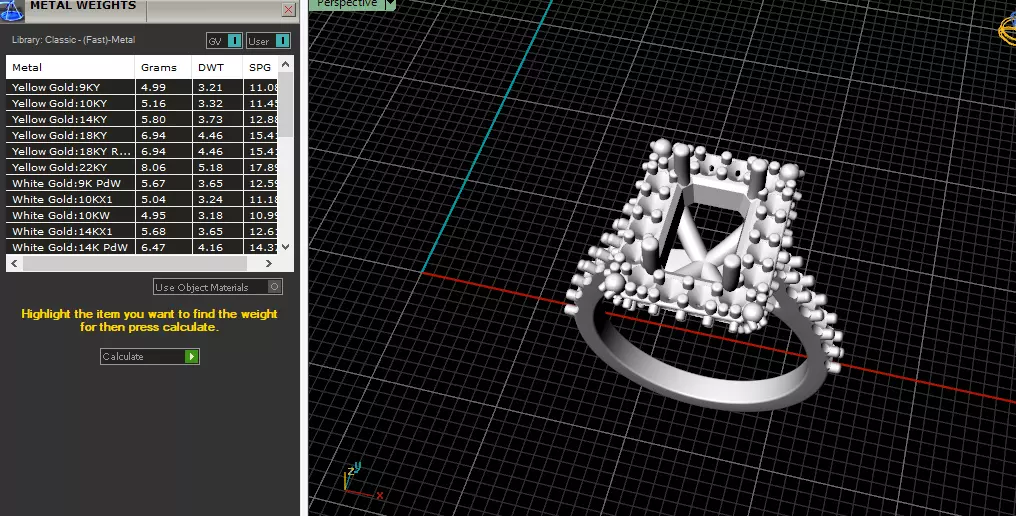
Task: Click the Calculate button
Action: point(150,357)
